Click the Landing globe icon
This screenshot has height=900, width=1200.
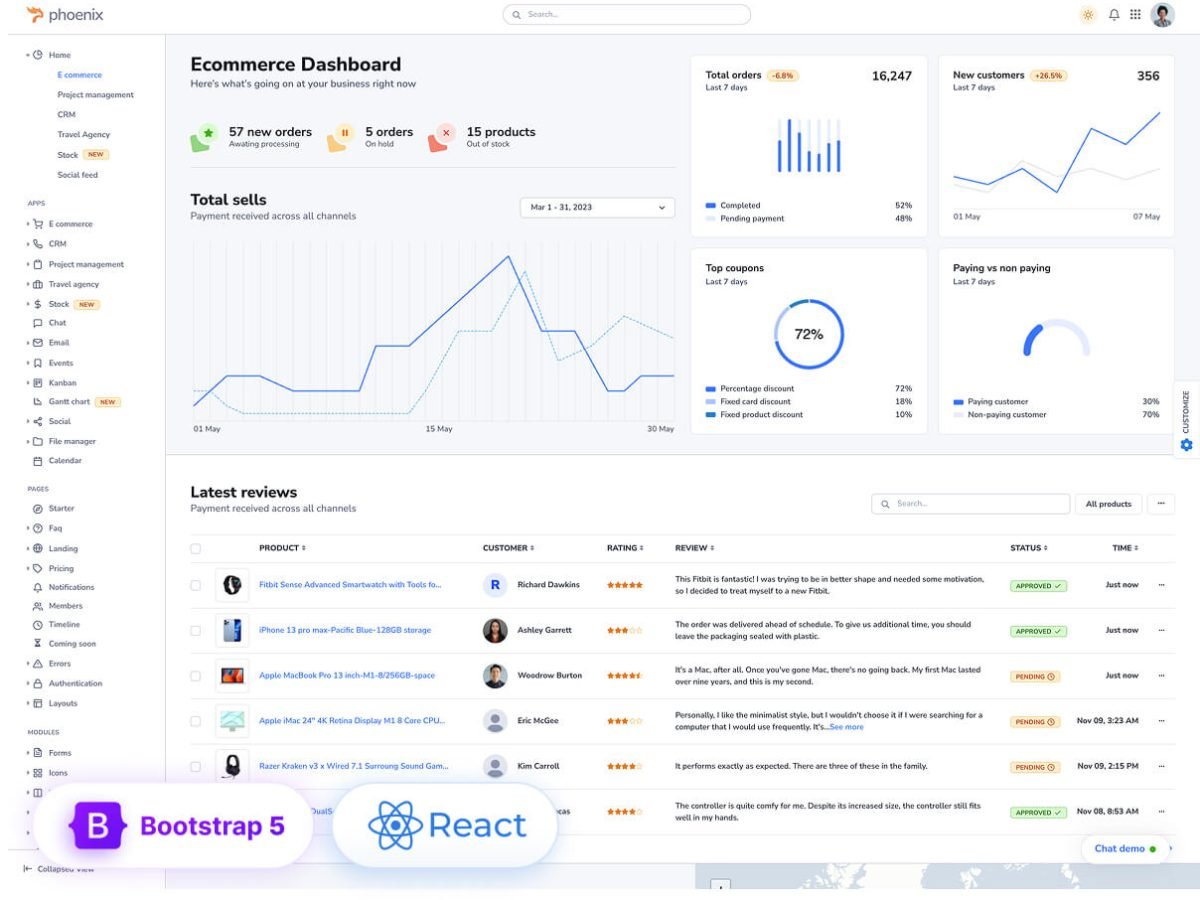click(38, 549)
